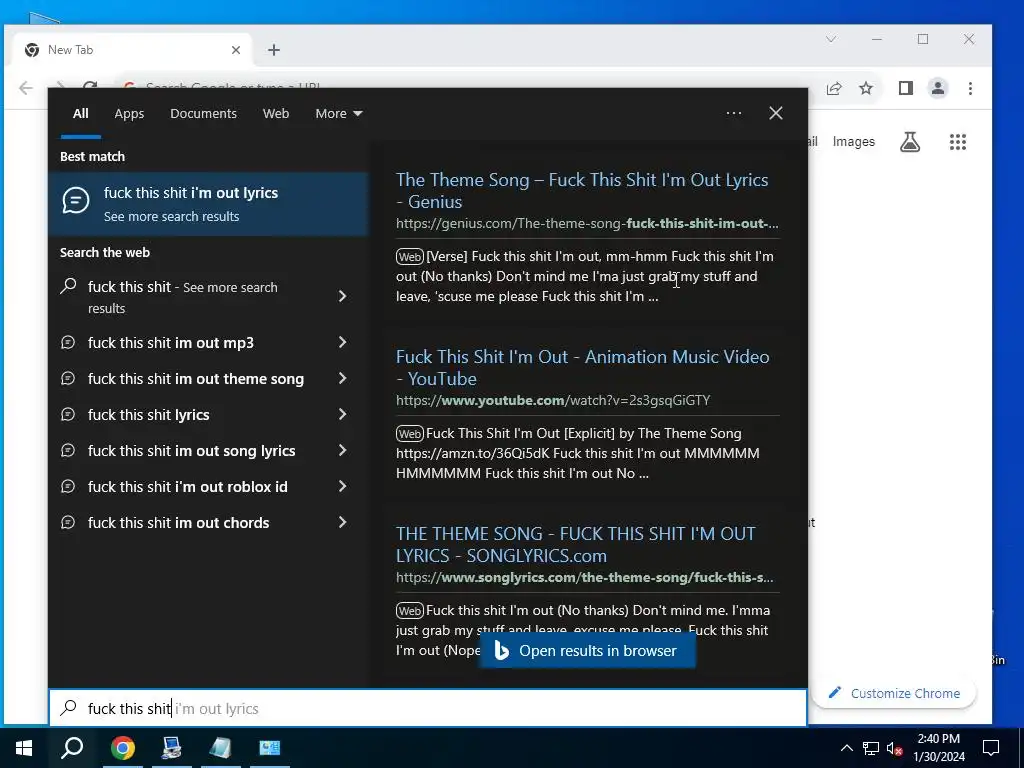Open Chrome three-dot menu
This screenshot has height=768, width=1024.
pos(970,88)
